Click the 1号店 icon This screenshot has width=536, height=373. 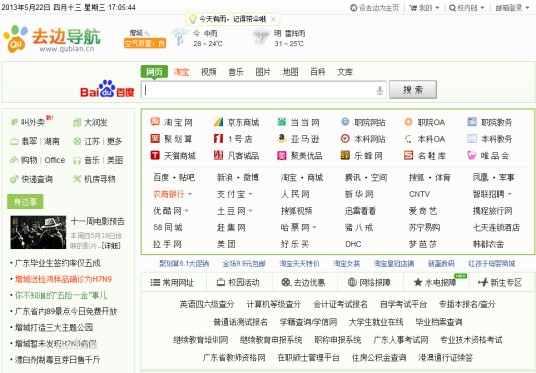(218, 138)
